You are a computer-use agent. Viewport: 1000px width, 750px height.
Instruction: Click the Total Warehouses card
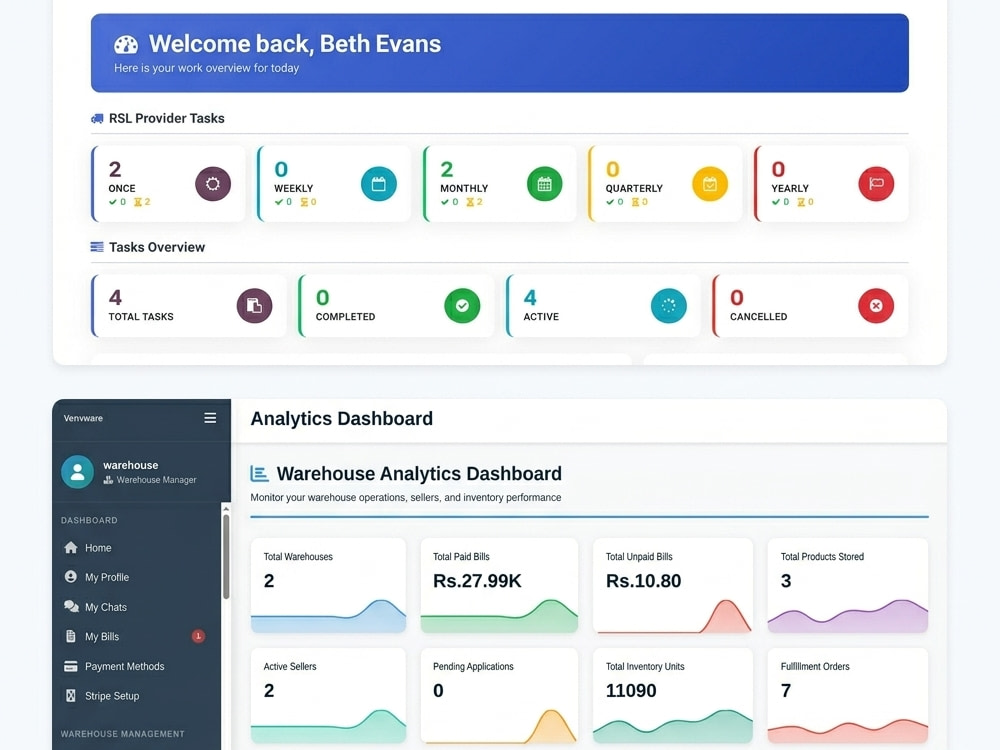(328, 585)
